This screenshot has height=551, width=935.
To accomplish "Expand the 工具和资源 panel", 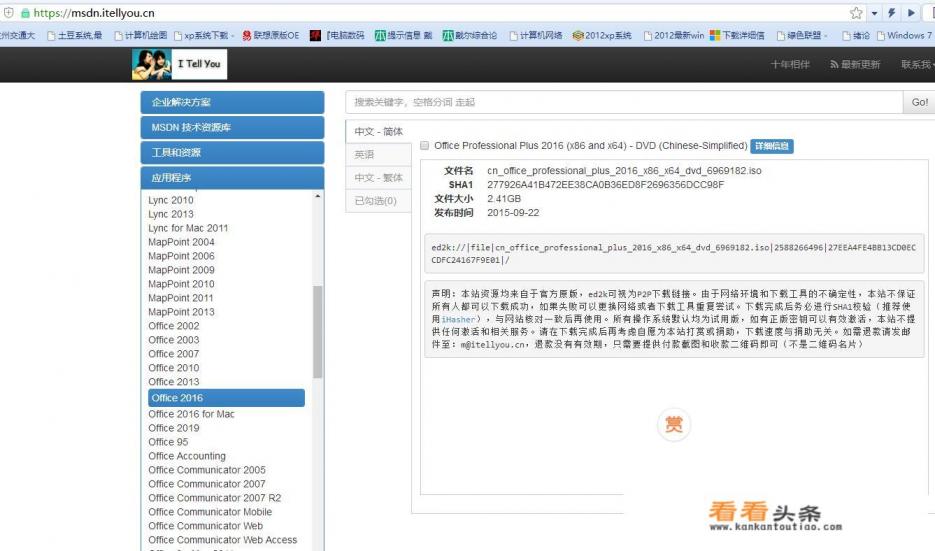I will coord(232,153).
